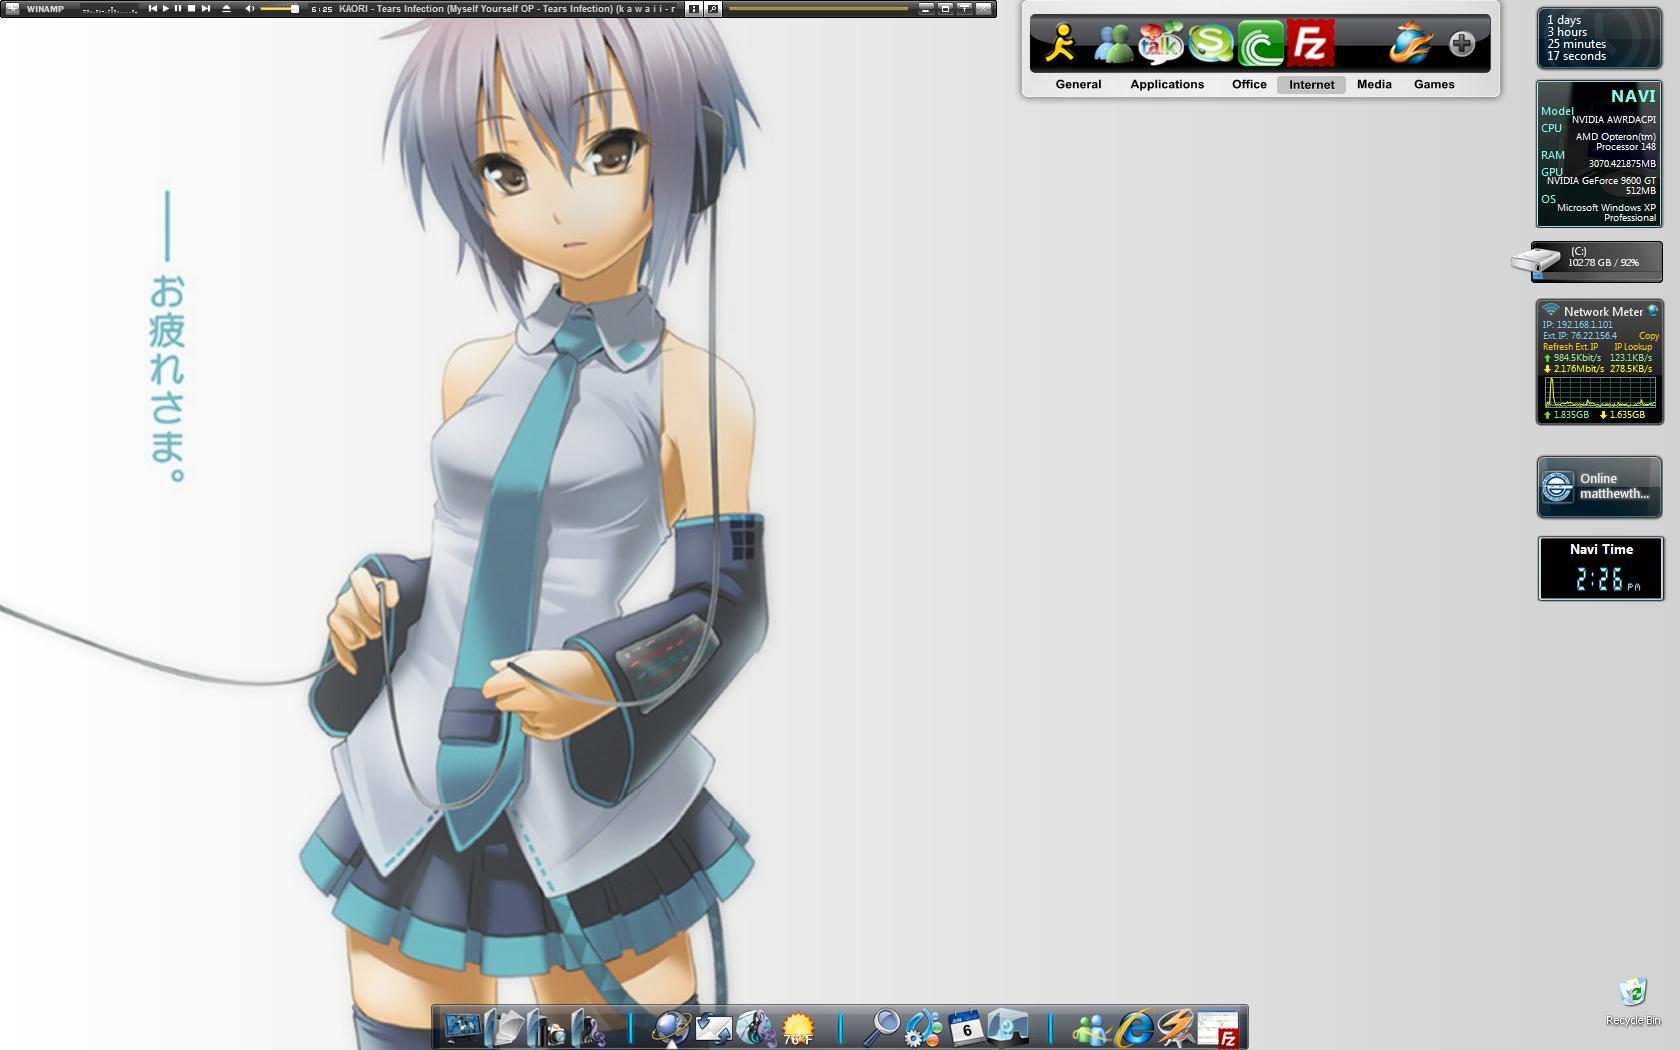Viewport: 1680px width, 1050px height.
Task: Open Skype from the launcher bar
Action: click(x=1210, y=44)
